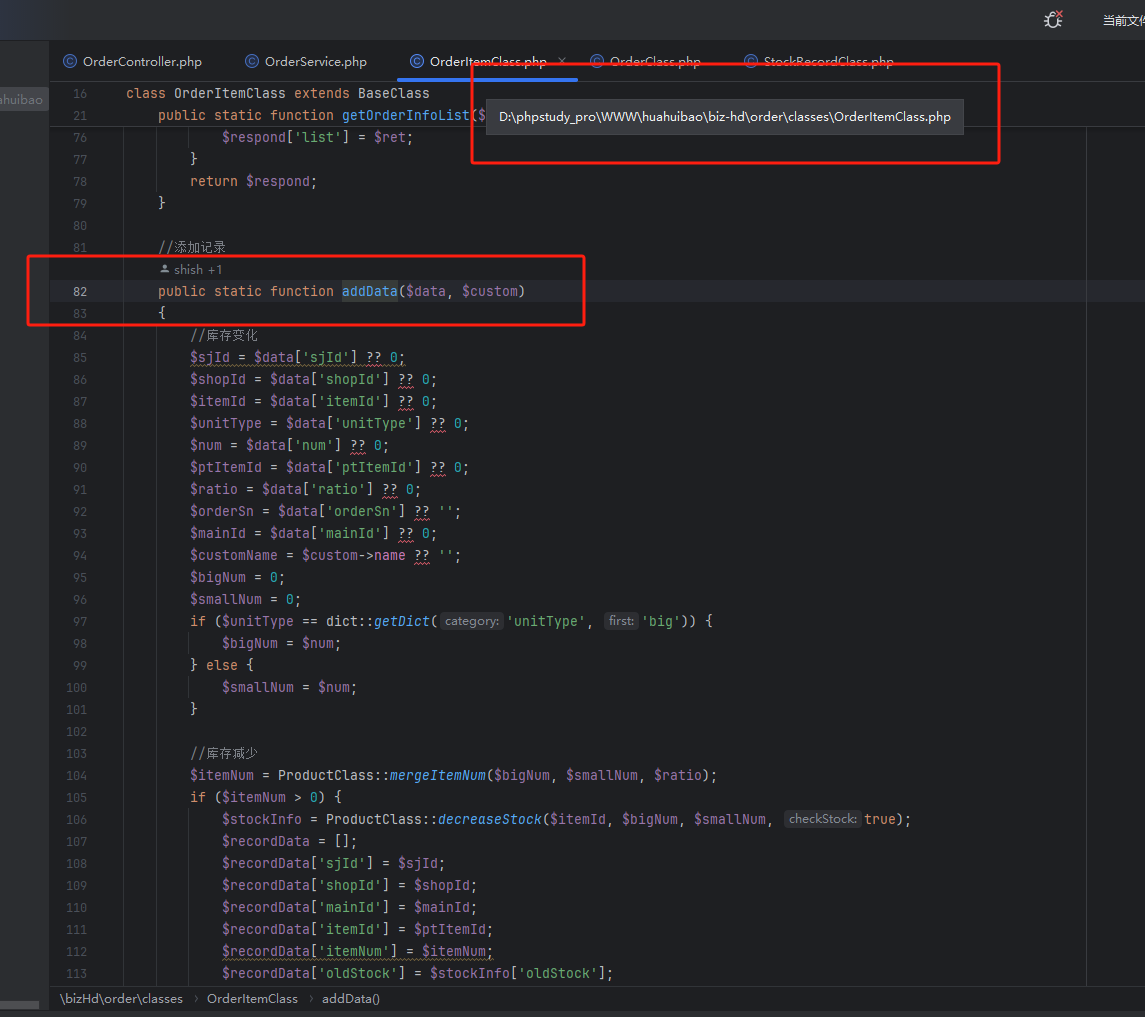Viewport: 1145px width, 1017px height.
Task: Click gutter line number 82
Action: pos(80,291)
